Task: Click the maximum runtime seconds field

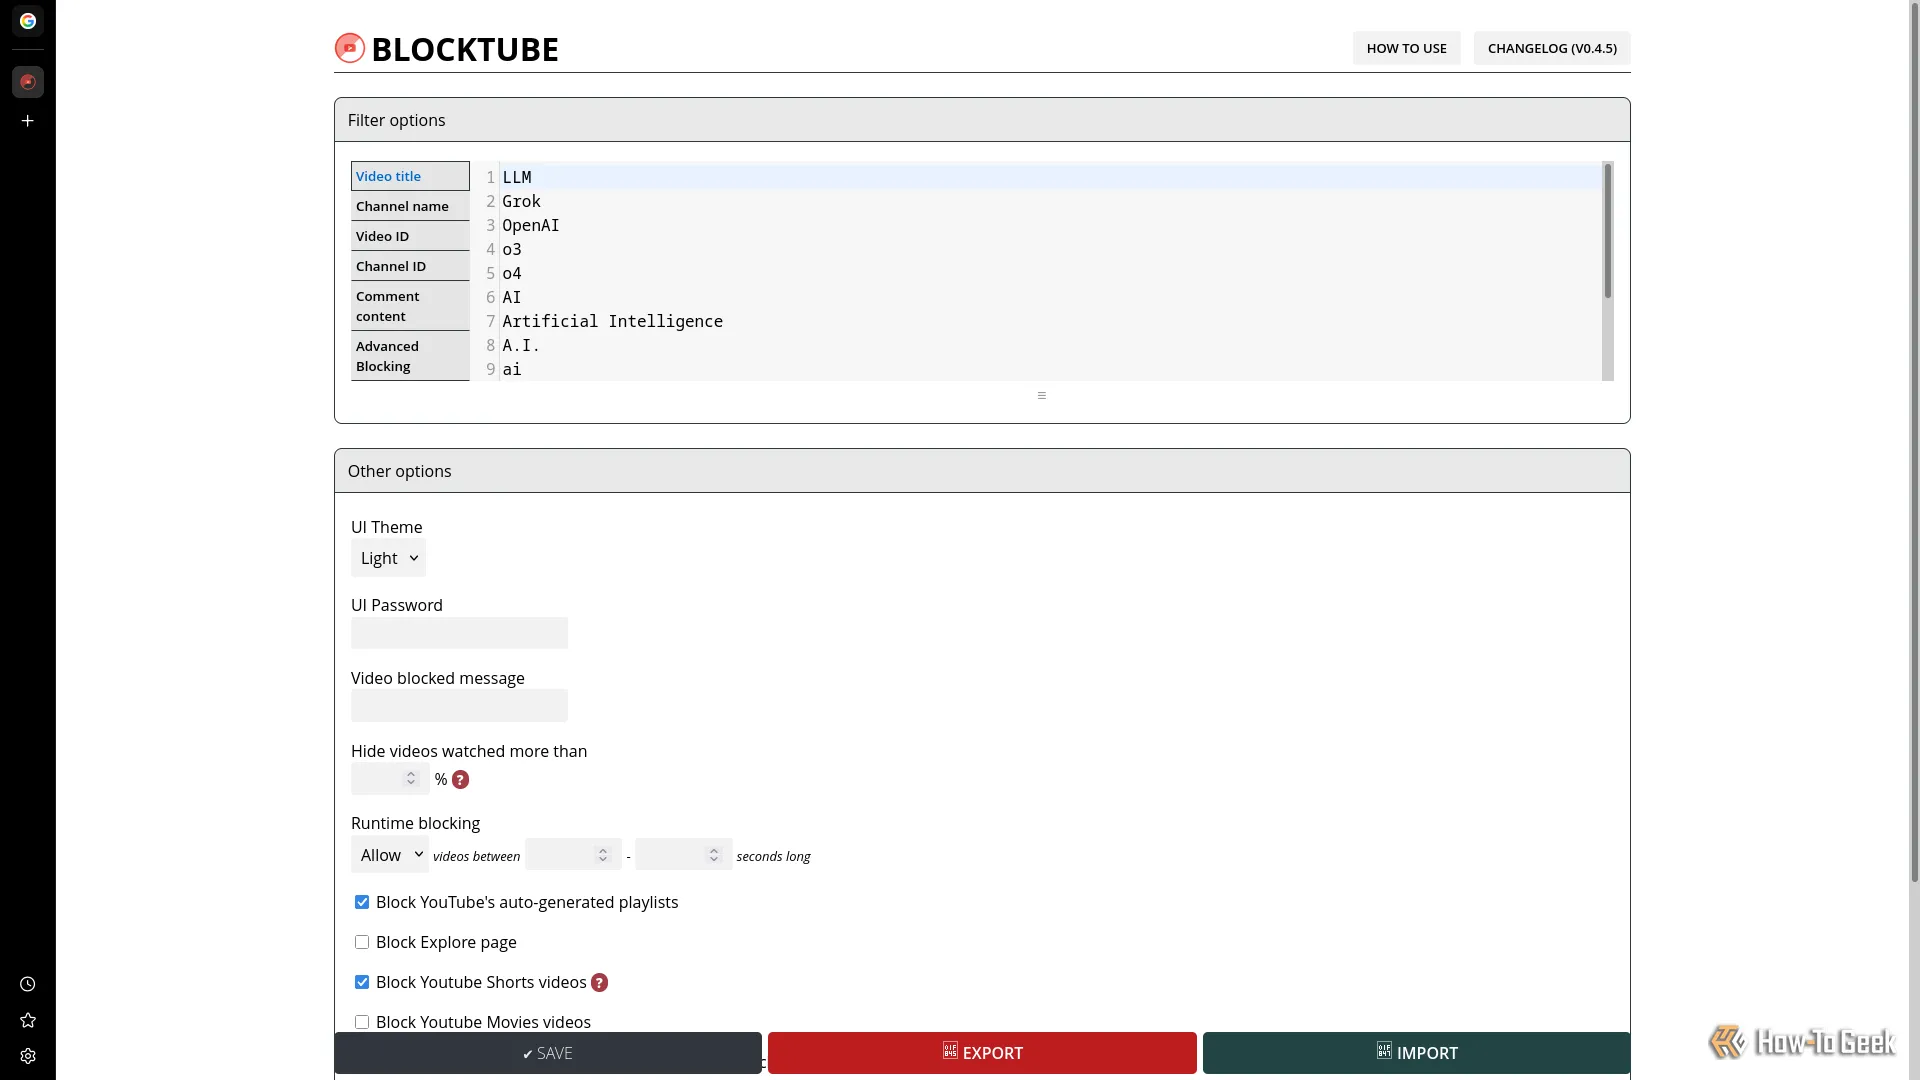Action: pyautogui.click(x=684, y=855)
